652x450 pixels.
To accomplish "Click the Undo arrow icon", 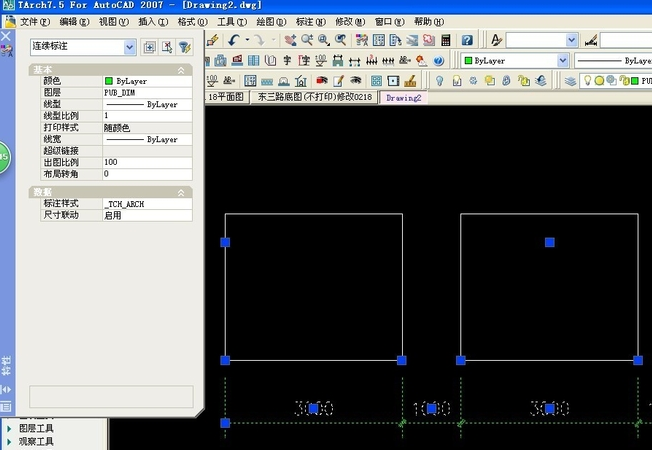I will coord(234,40).
